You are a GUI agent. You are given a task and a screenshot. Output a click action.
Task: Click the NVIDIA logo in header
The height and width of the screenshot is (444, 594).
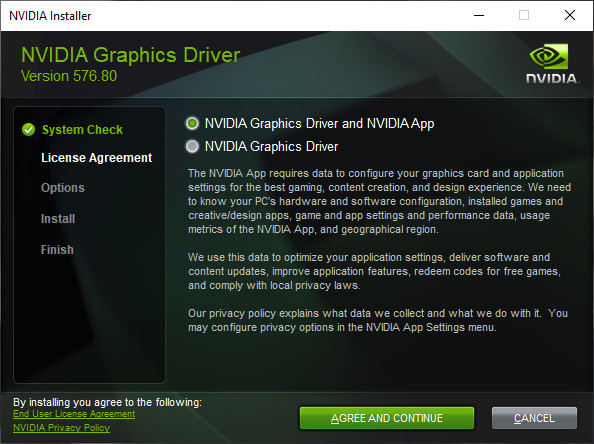pyautogui.click(x=552, y=64)
